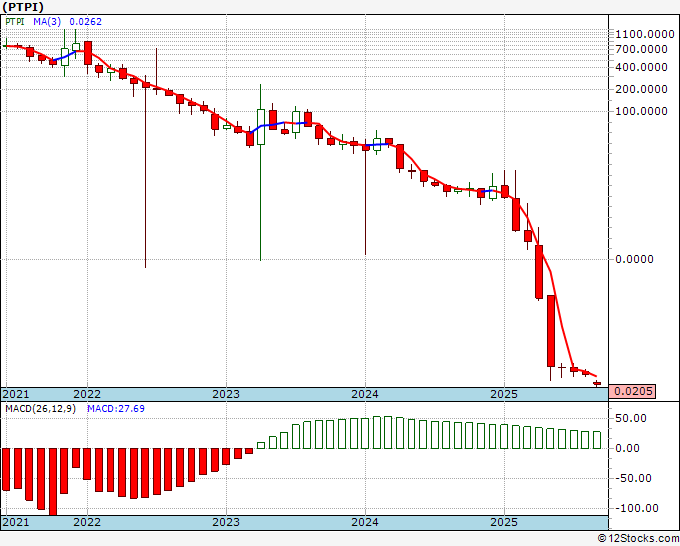
Task: Click the PTPI legend label above chart
Action: [15, 22]
